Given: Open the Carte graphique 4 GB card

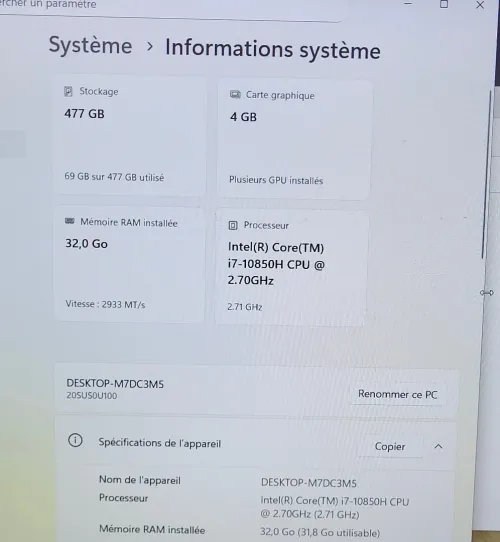Looking at the screenshot, I should (x=294, y=139).
